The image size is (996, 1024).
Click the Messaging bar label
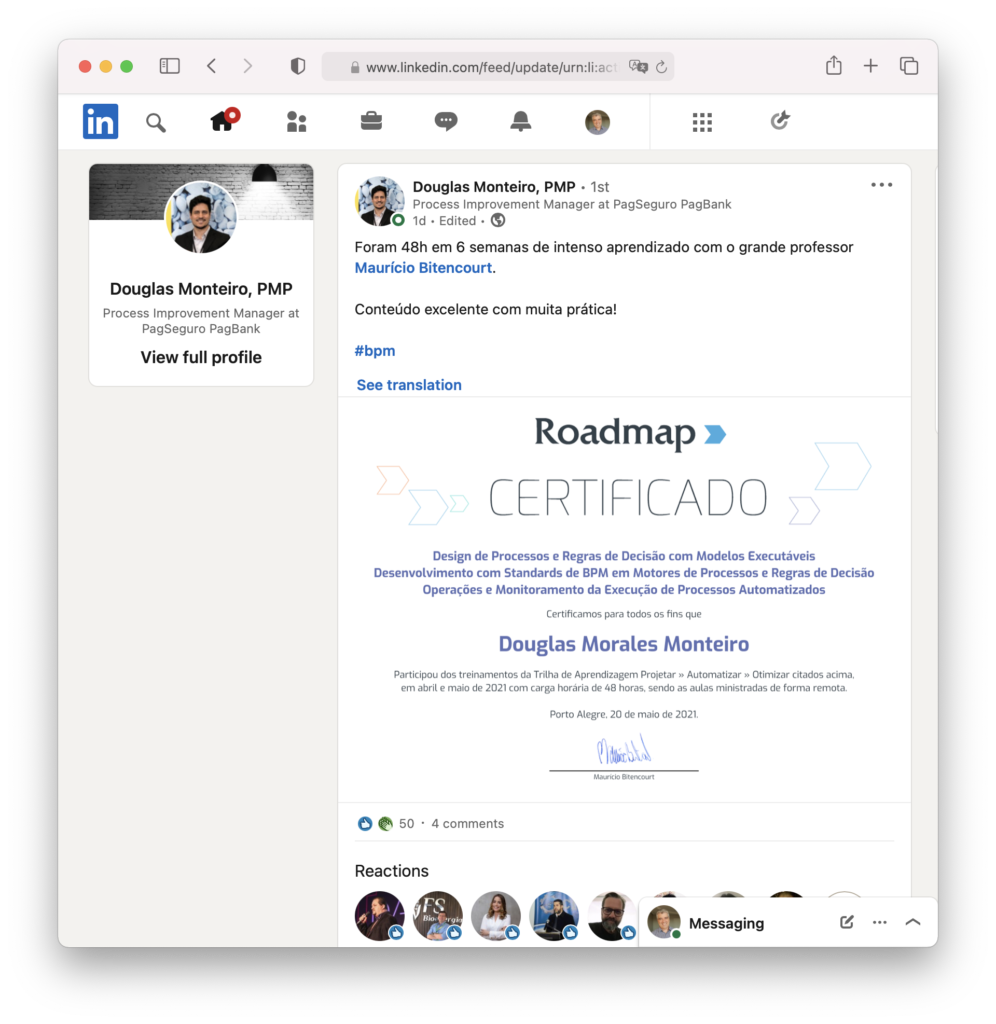point(726,923)
